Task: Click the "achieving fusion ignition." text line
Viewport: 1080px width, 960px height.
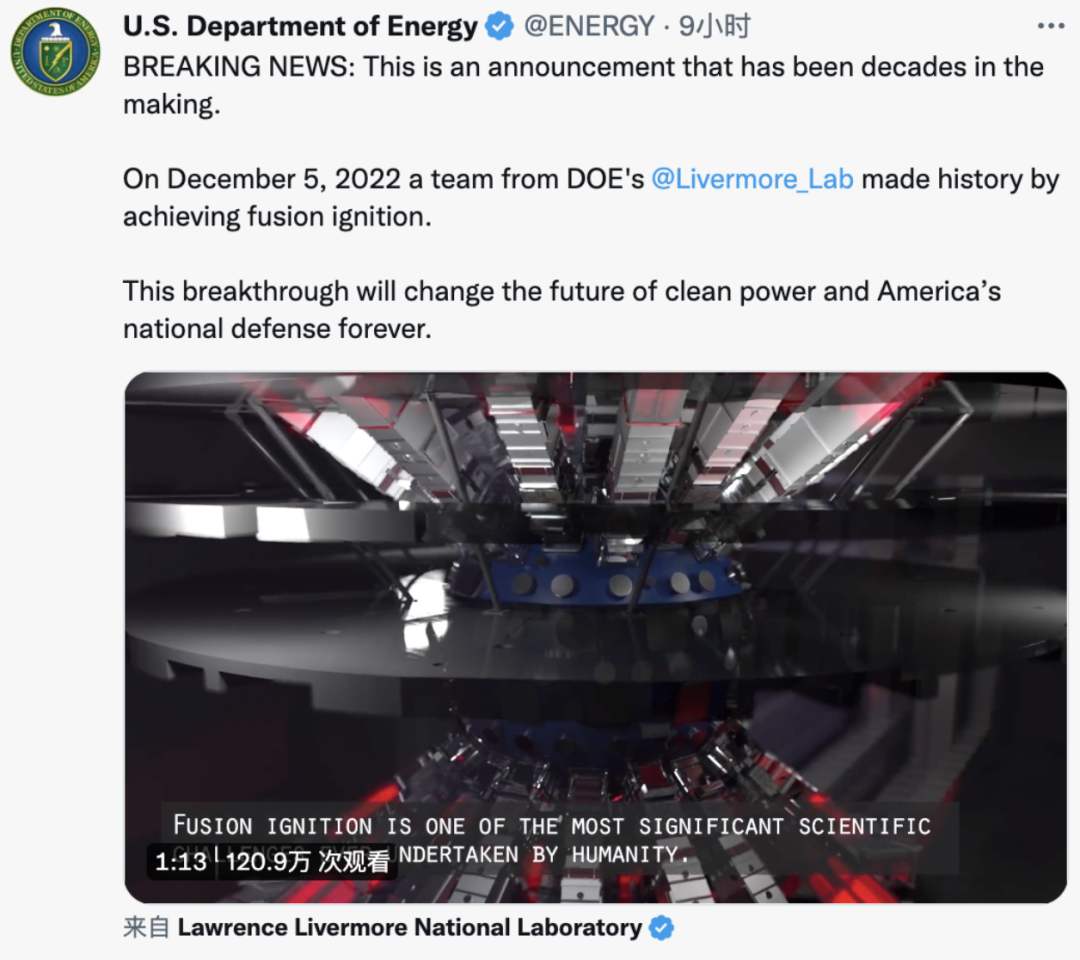Action: pyautogui.click(x=277, y=216)
